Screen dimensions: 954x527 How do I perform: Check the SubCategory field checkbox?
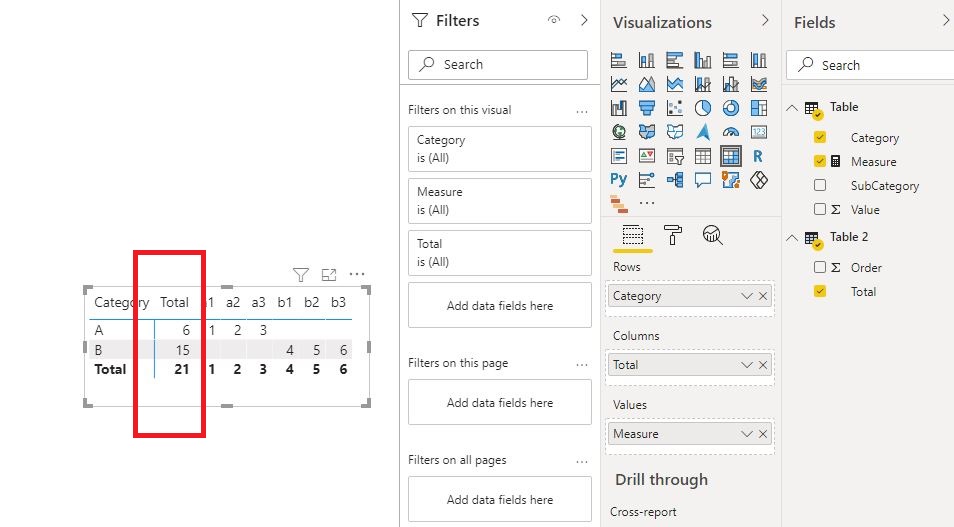pyautogui.click(x=820, y=185)
